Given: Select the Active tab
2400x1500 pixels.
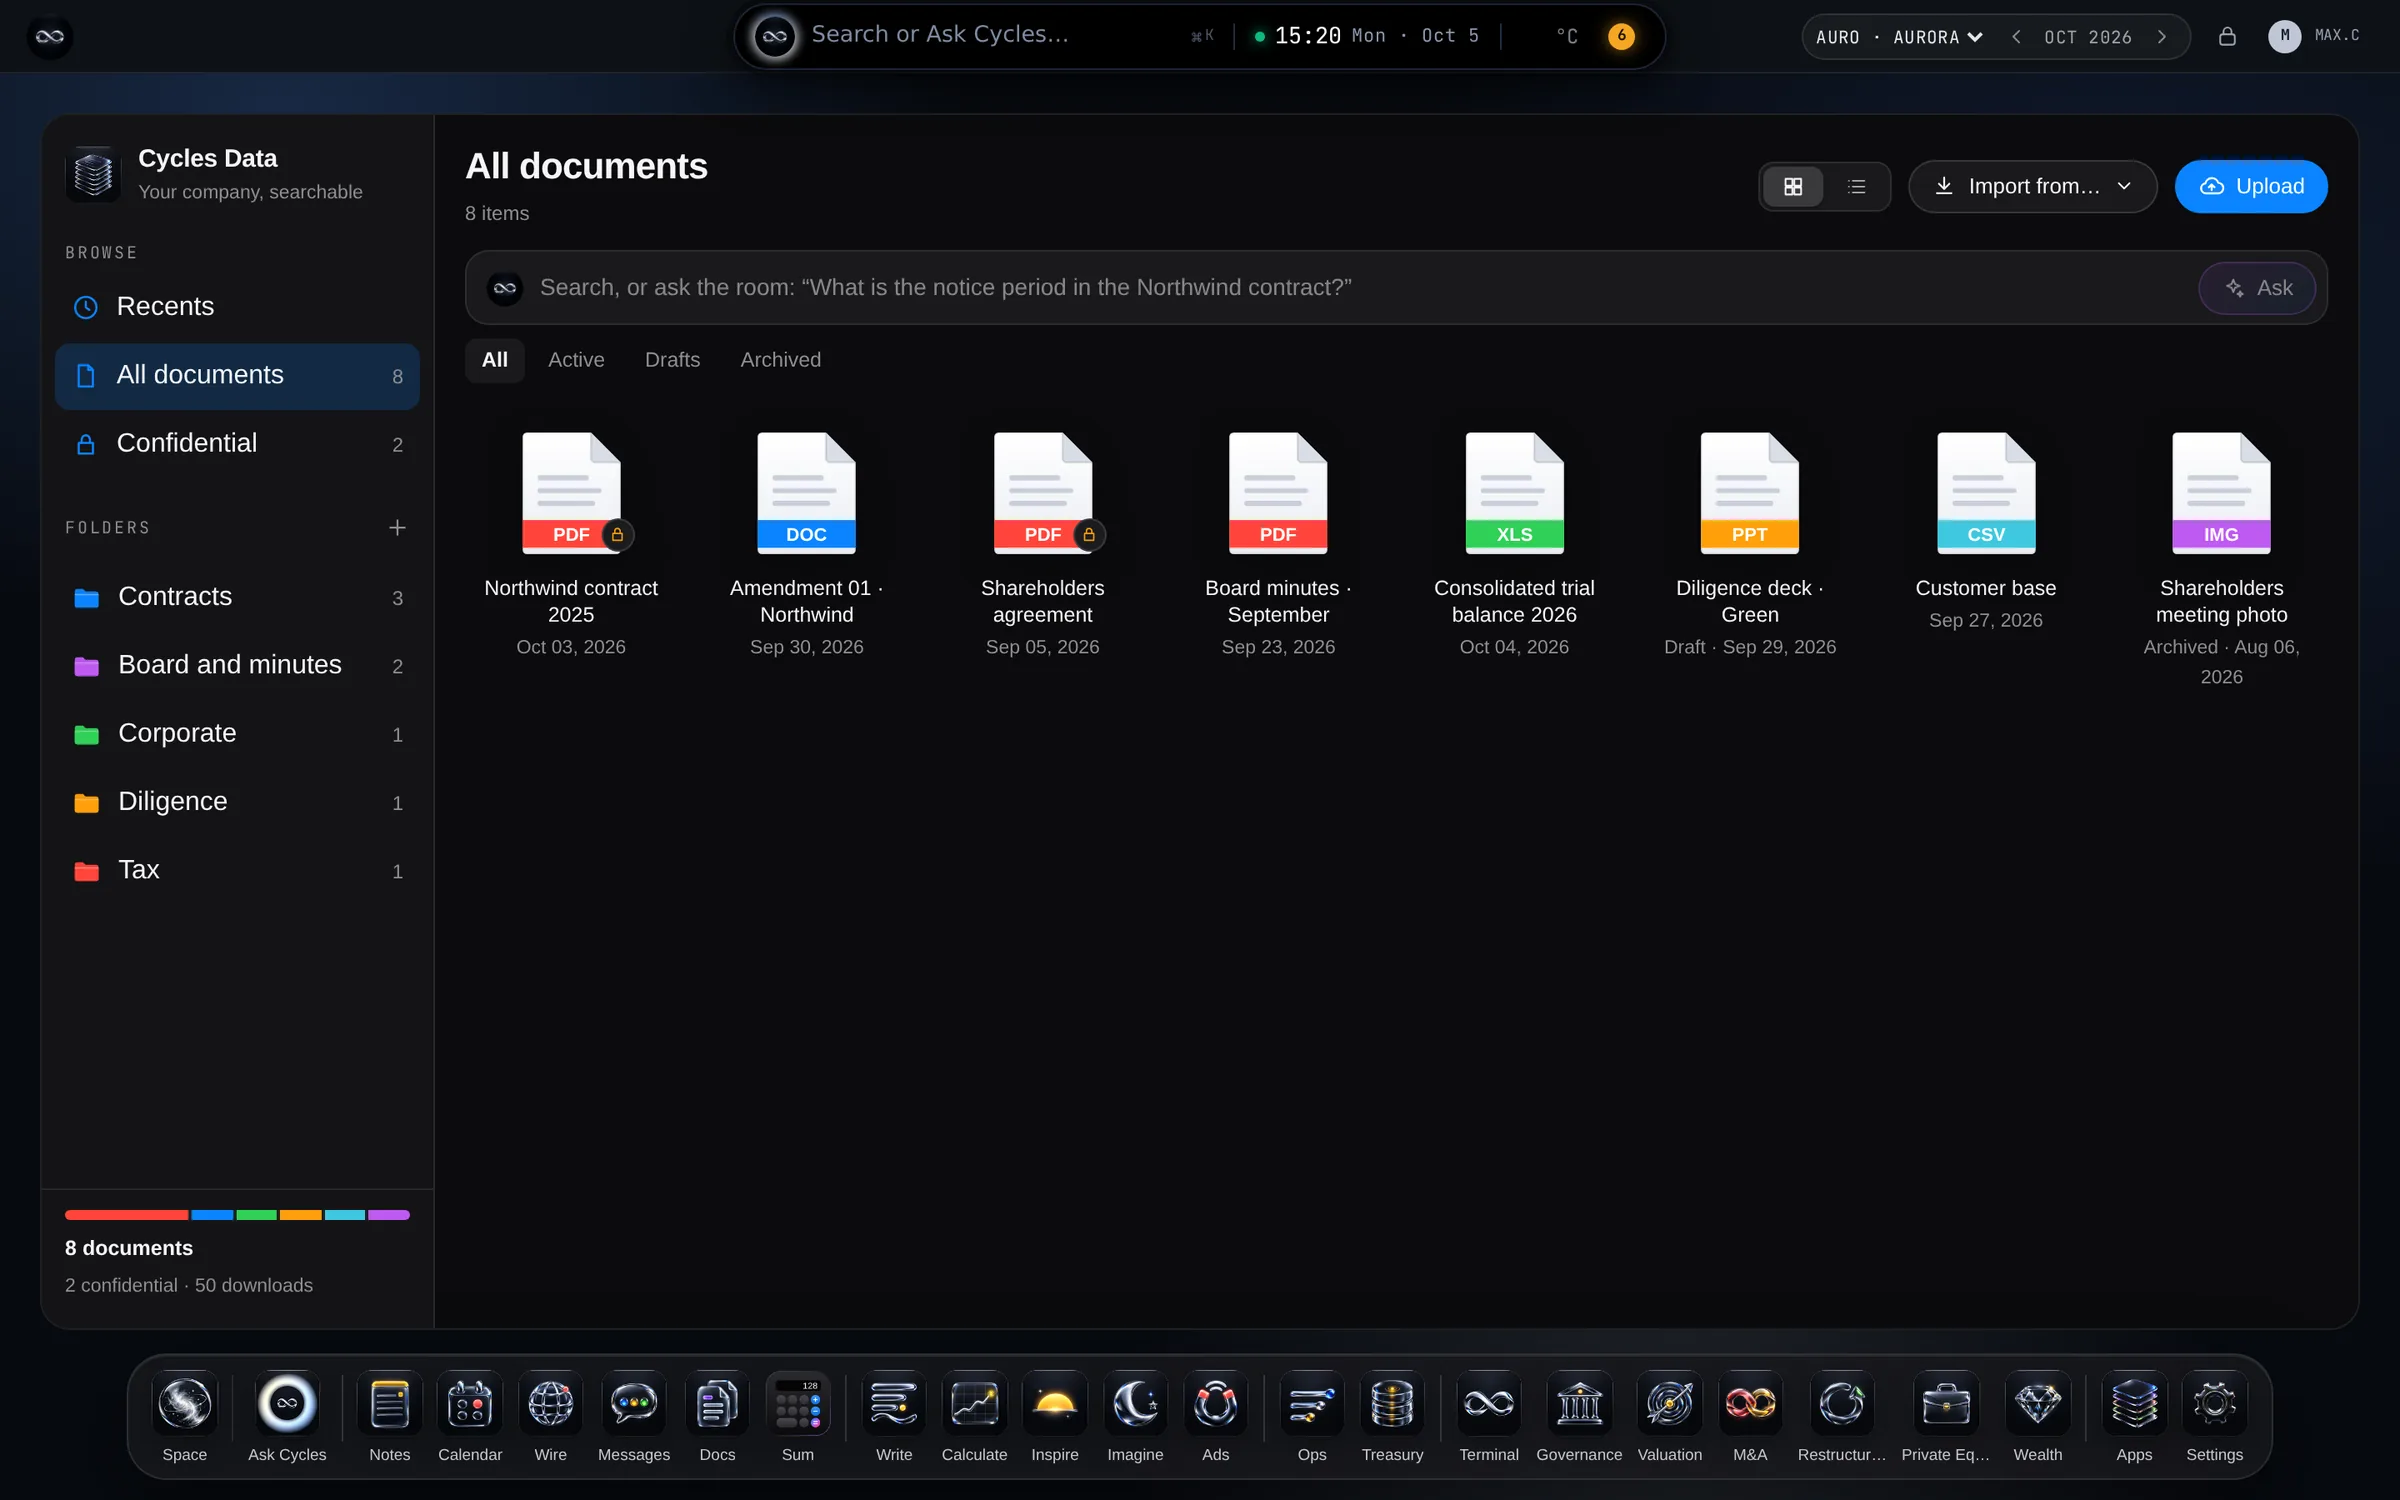Looking at the screenshot, I should (576, 360).
